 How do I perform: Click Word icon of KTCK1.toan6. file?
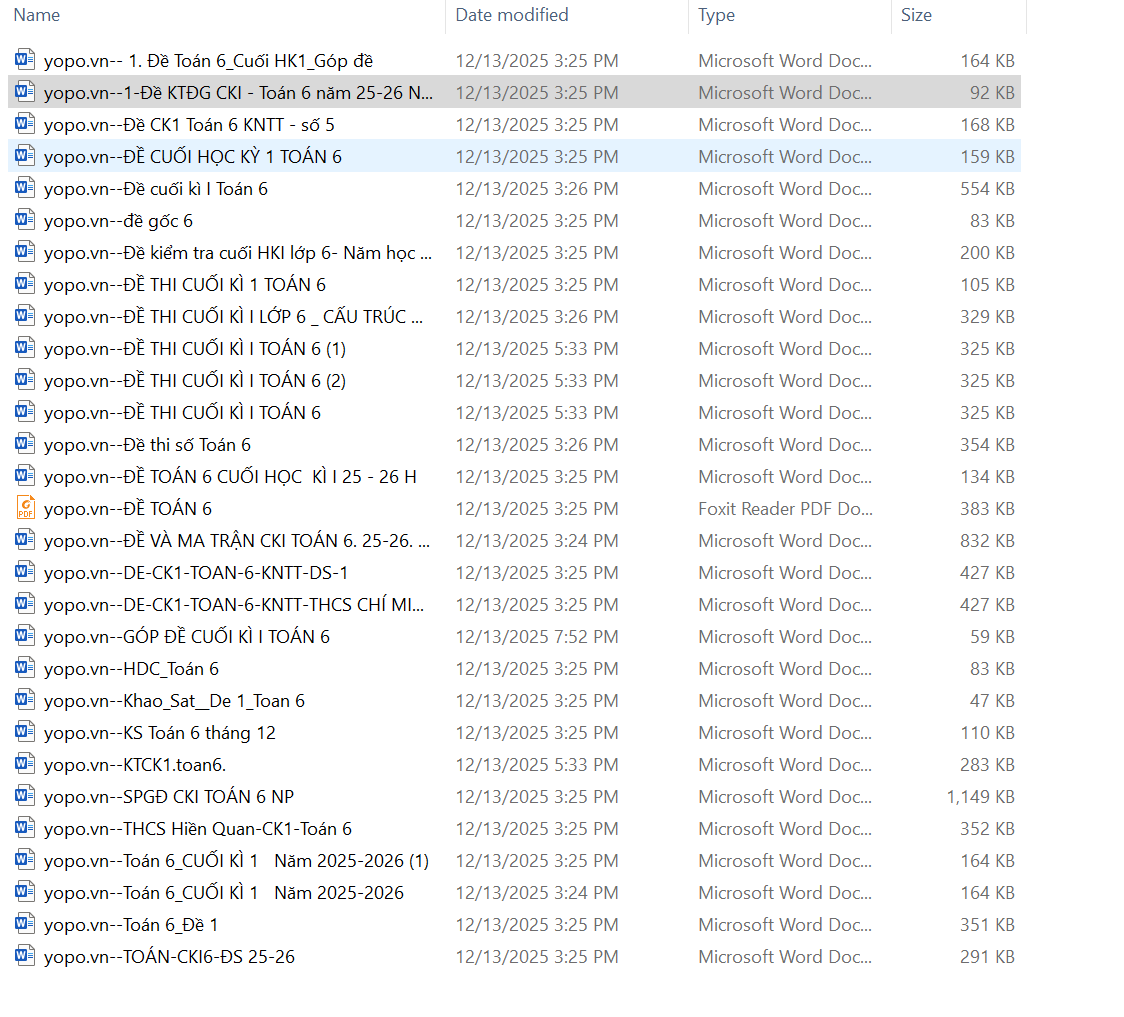pos(25,764)
